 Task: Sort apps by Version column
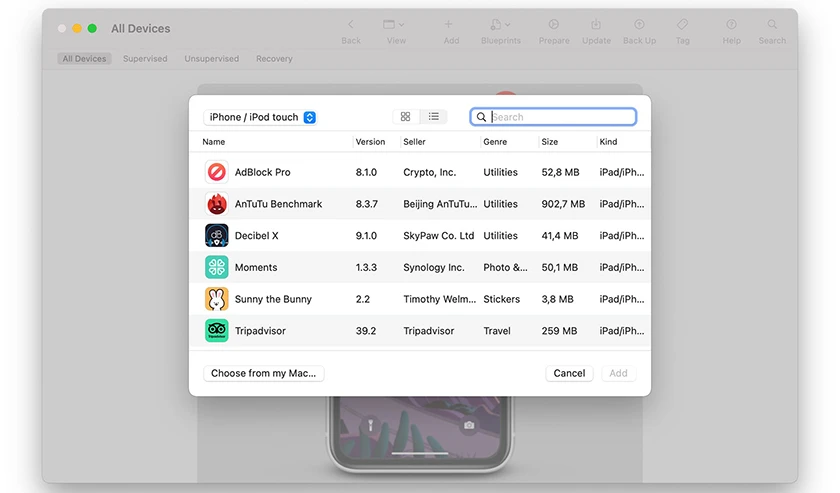(370, 141)
